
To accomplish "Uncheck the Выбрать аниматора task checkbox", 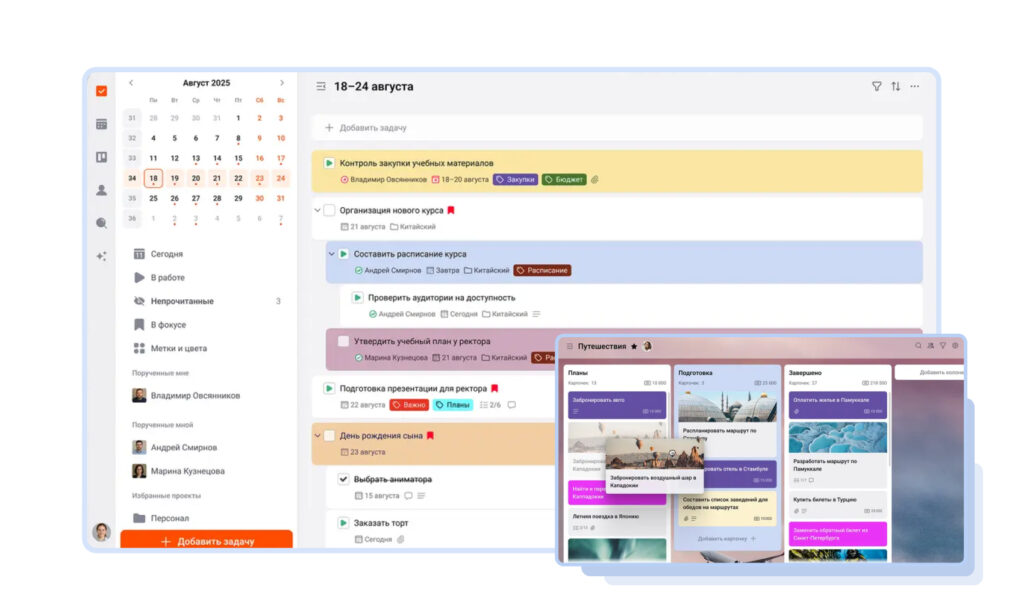I will tap(343, 479).
